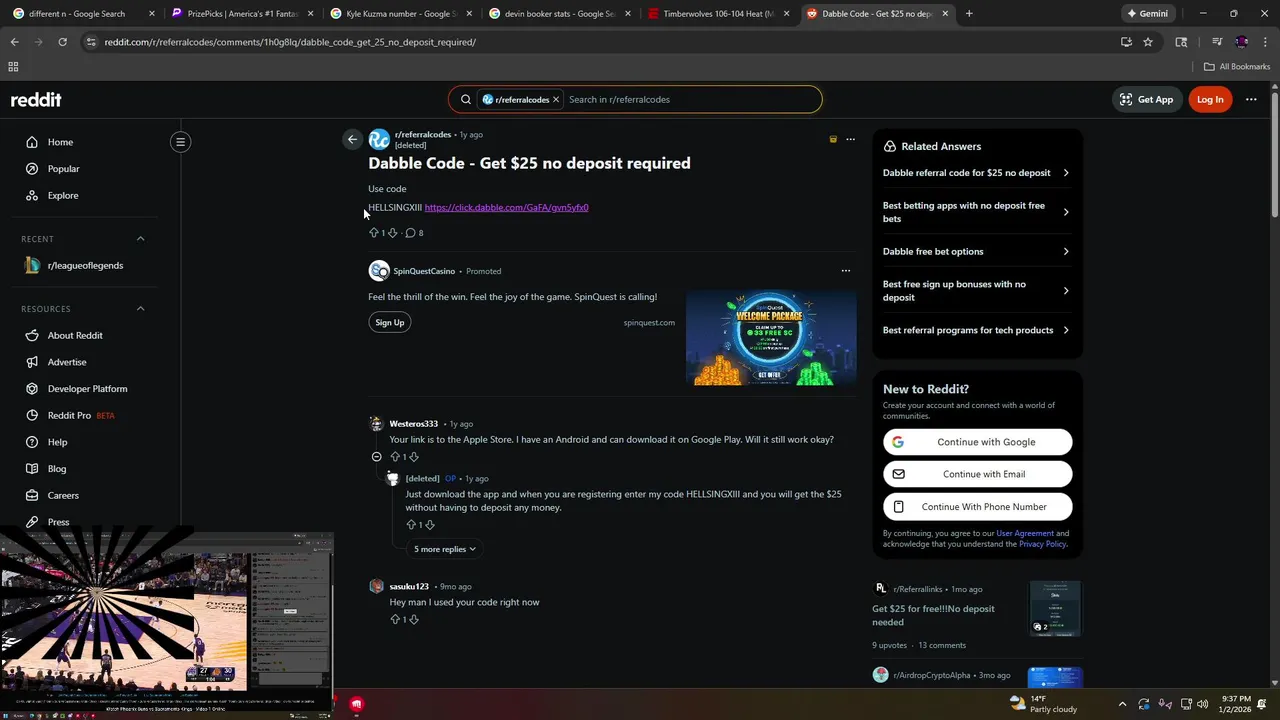
Task: Open a new browser tab
Action: pos(969,14)
